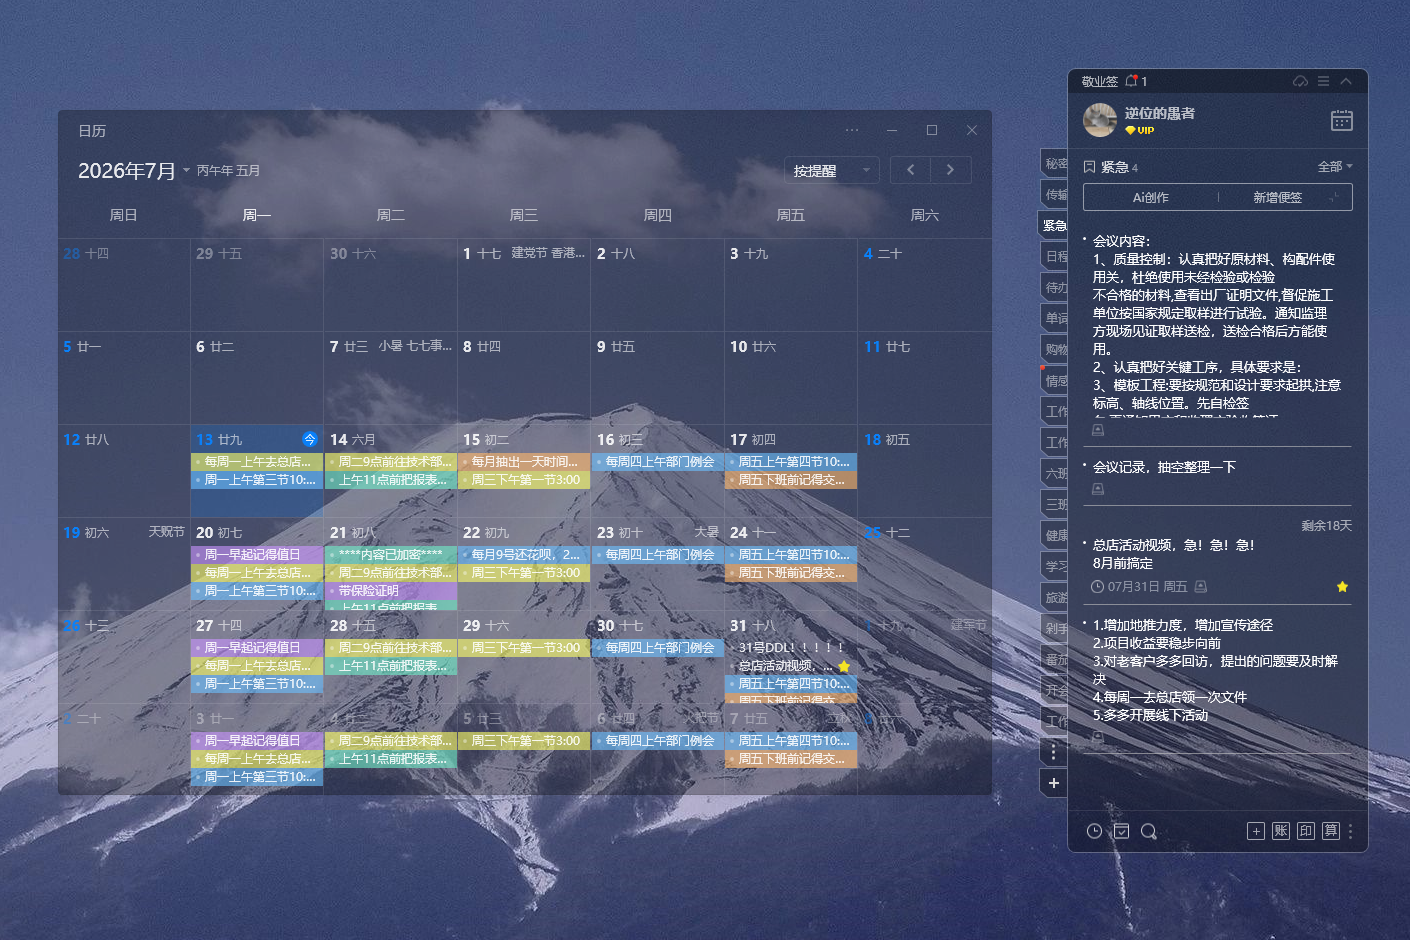Open the 按提醒 dropdown in calendar
The height and width of the screenshot is (940, 1410).
point(832,170)
